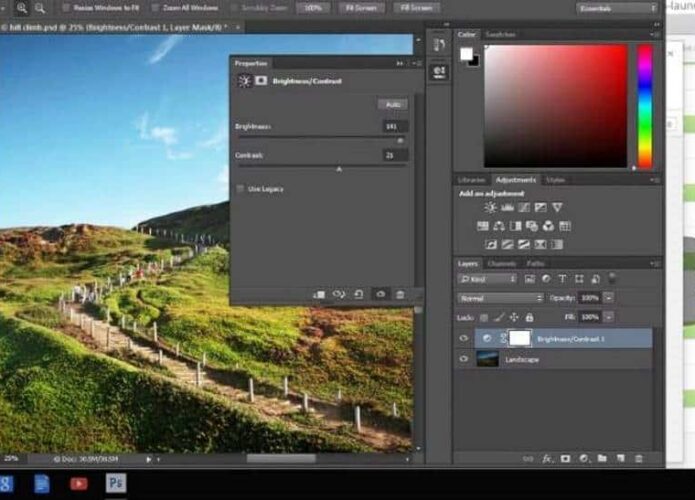Delete the adjustment layer from Properties panel
695x500 pixels.
point(400,294)
